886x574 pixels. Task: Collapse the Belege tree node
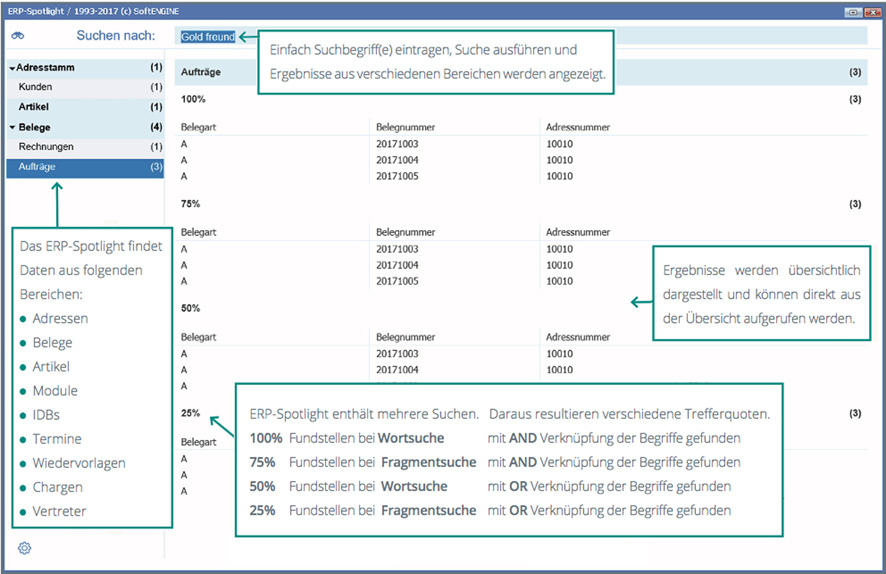click(12, 128)
